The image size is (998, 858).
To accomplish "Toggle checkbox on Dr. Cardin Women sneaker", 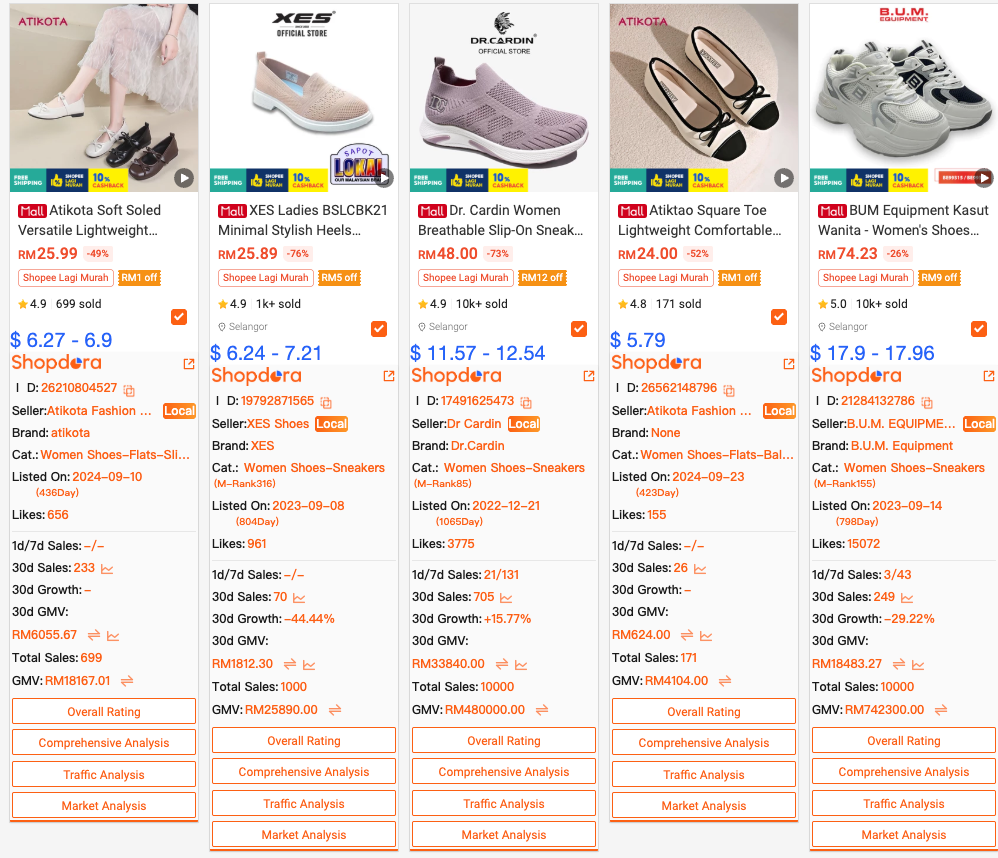I will pos(579,329).
